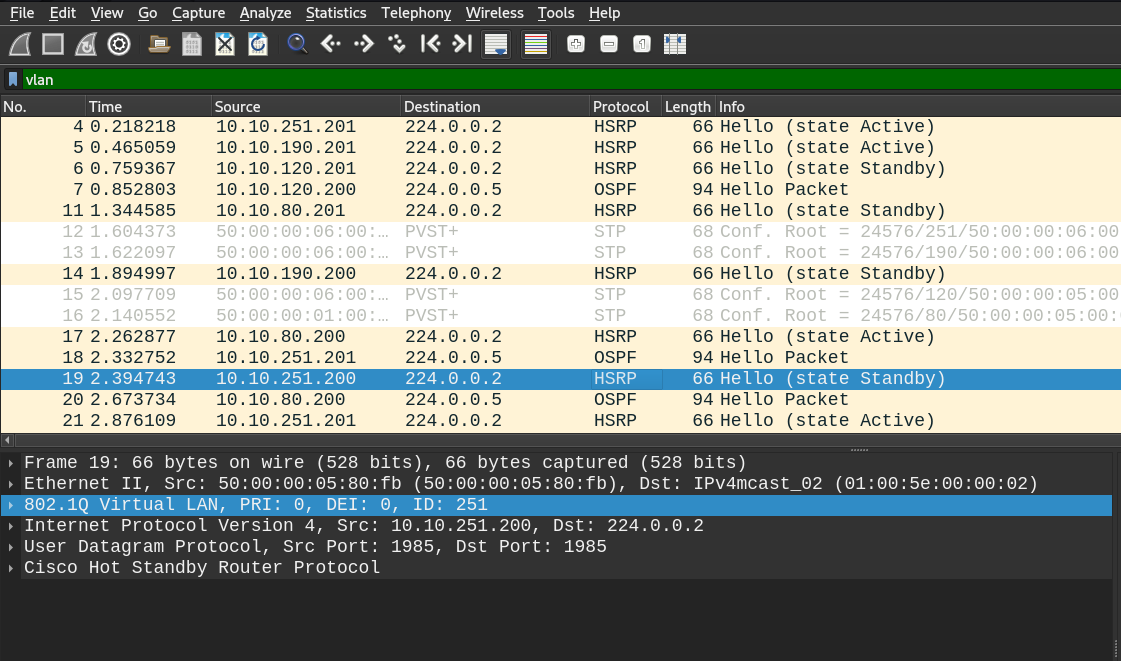
Task: Toggle auto-scroll during live capture
Action: (495, 44)
